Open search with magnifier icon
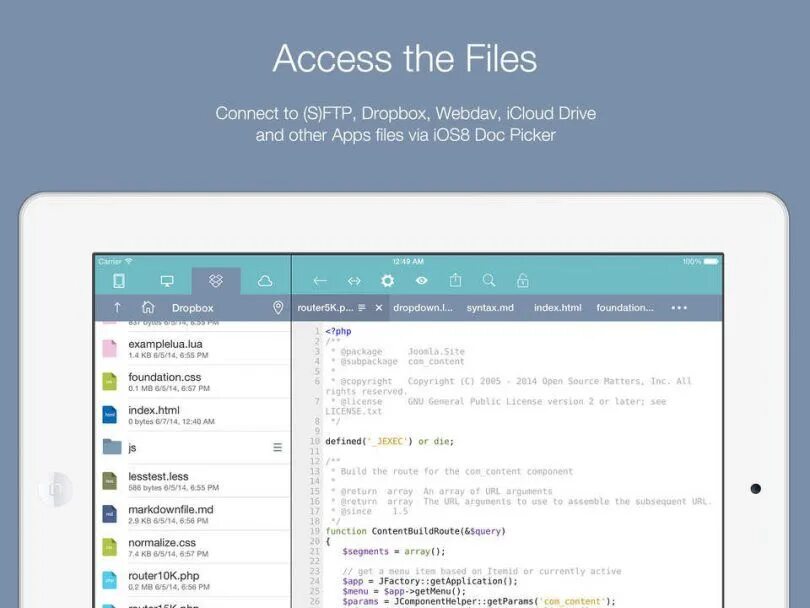 point(489,280)
